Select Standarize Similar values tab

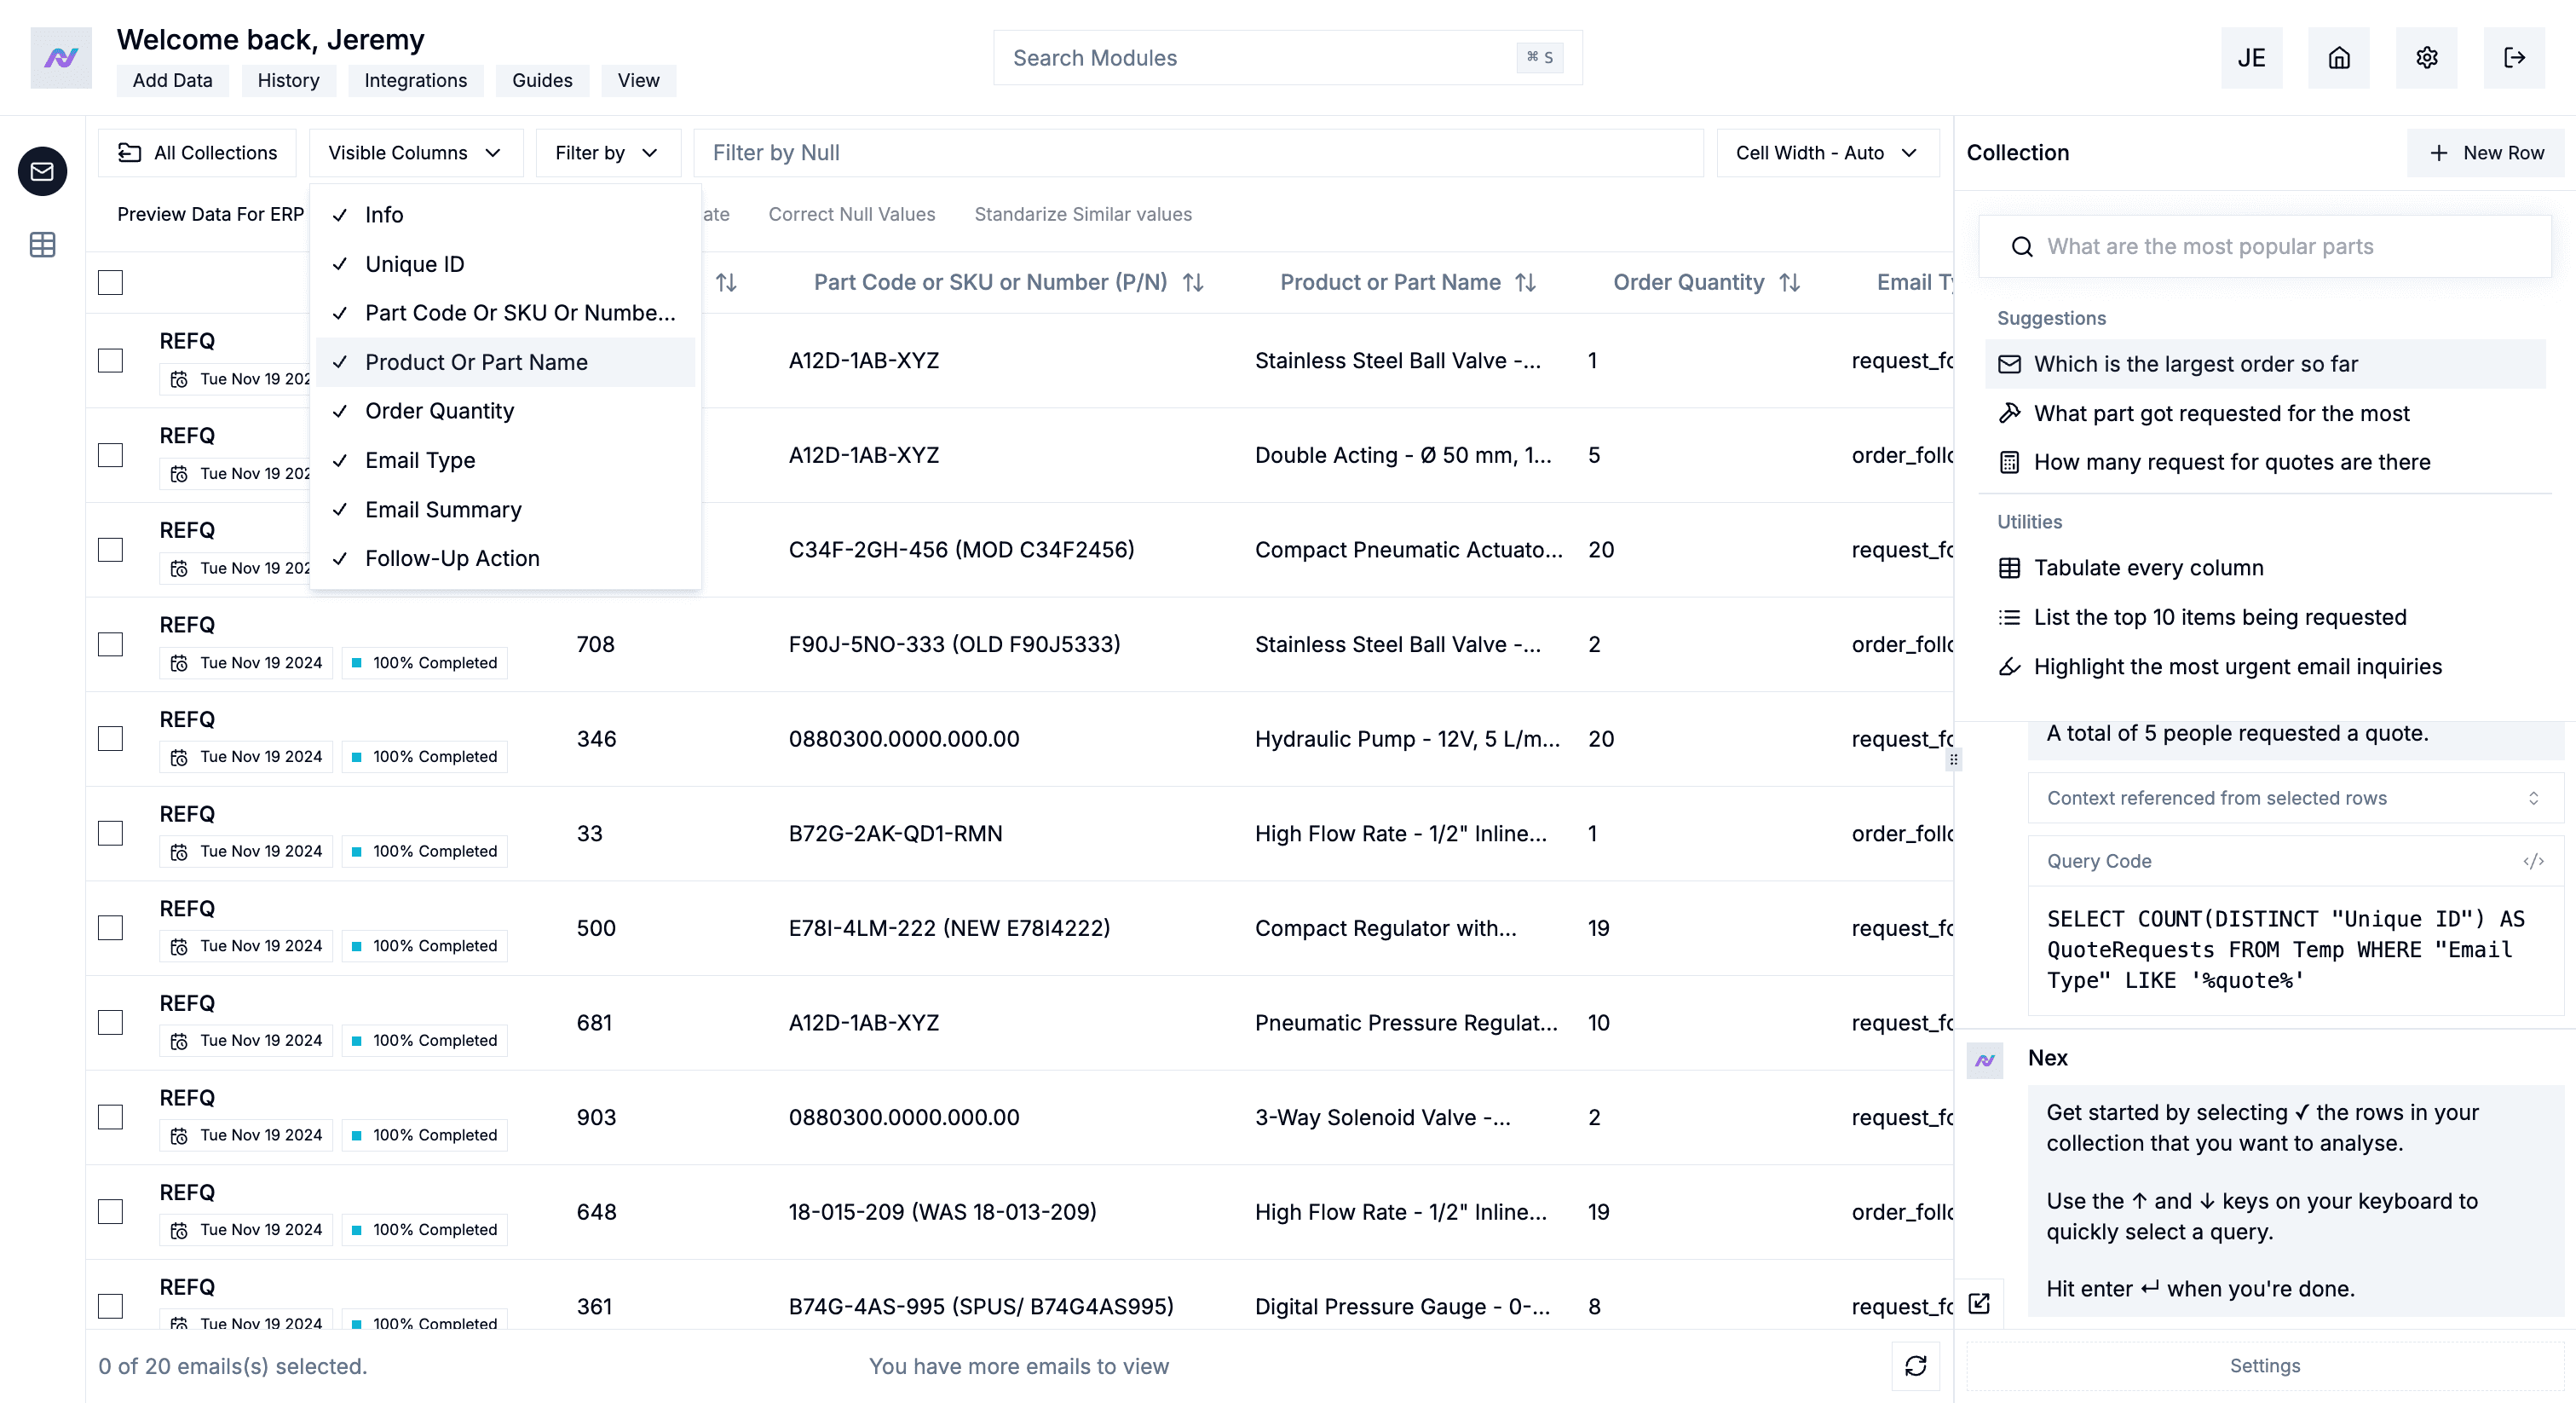click(x=1083, y=214)
